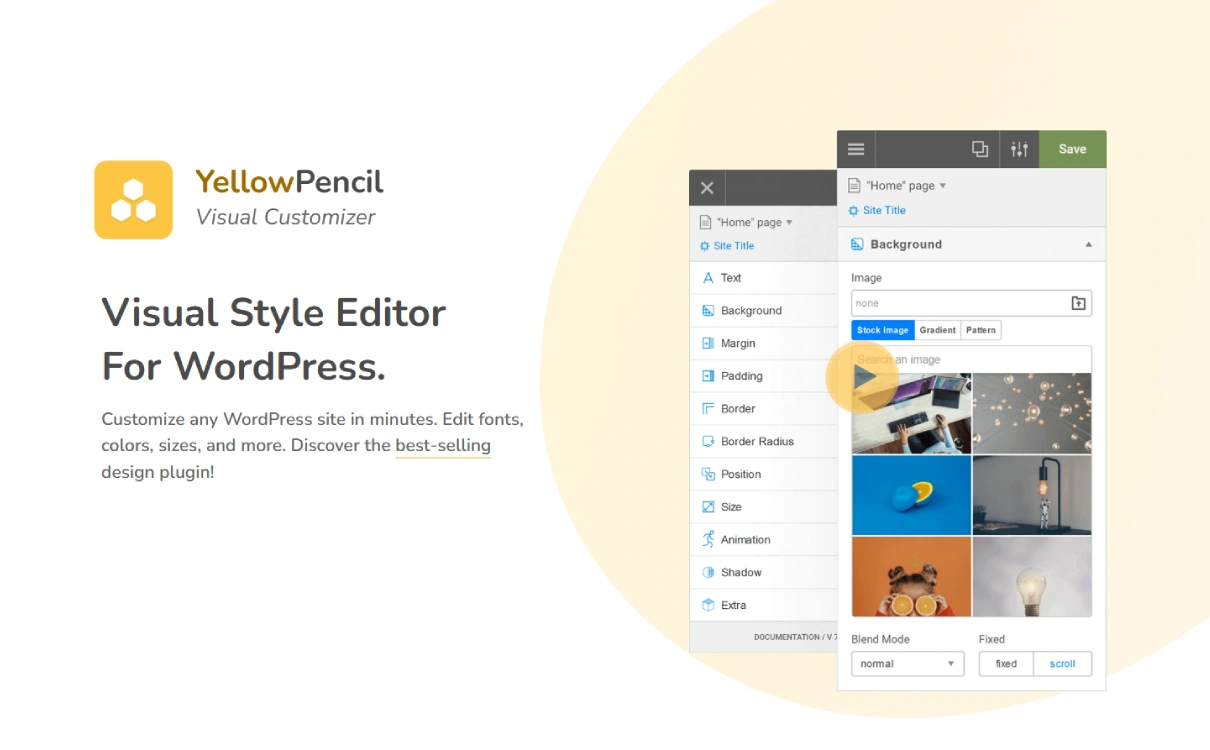The image size is (1210, 750).
Task: Click the Size icon in the property list
Action: pos(708,507)
